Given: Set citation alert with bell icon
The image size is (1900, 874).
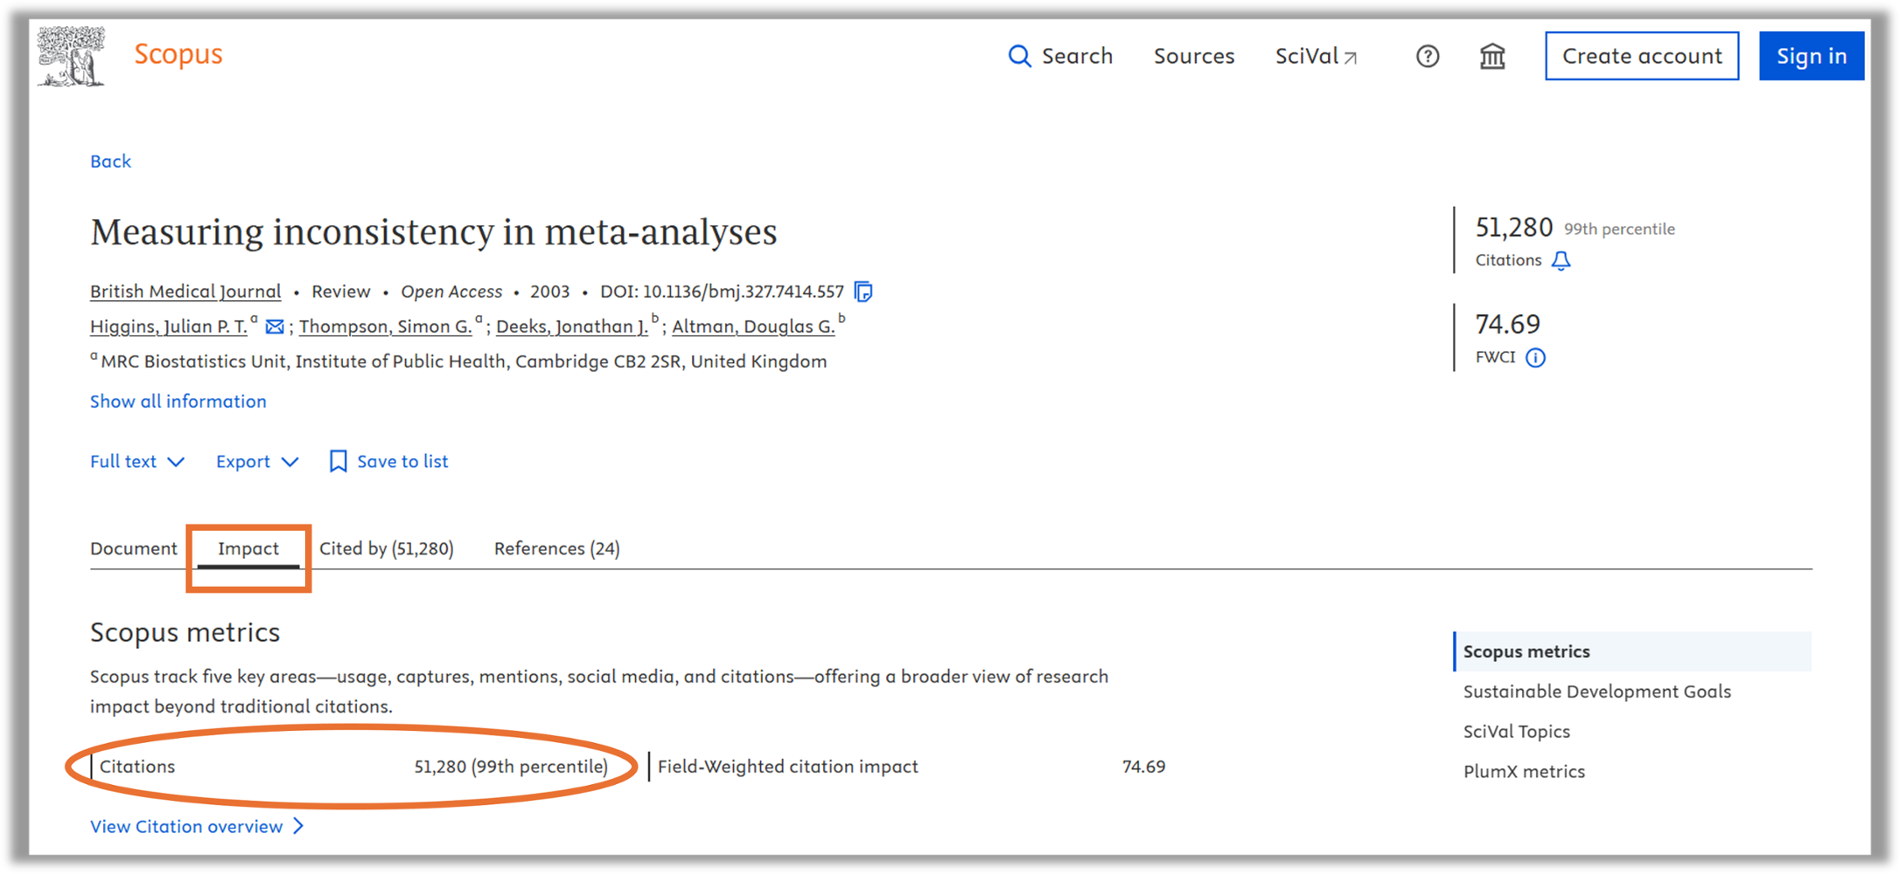Looking at the screenshot, I should (1561, 261).
